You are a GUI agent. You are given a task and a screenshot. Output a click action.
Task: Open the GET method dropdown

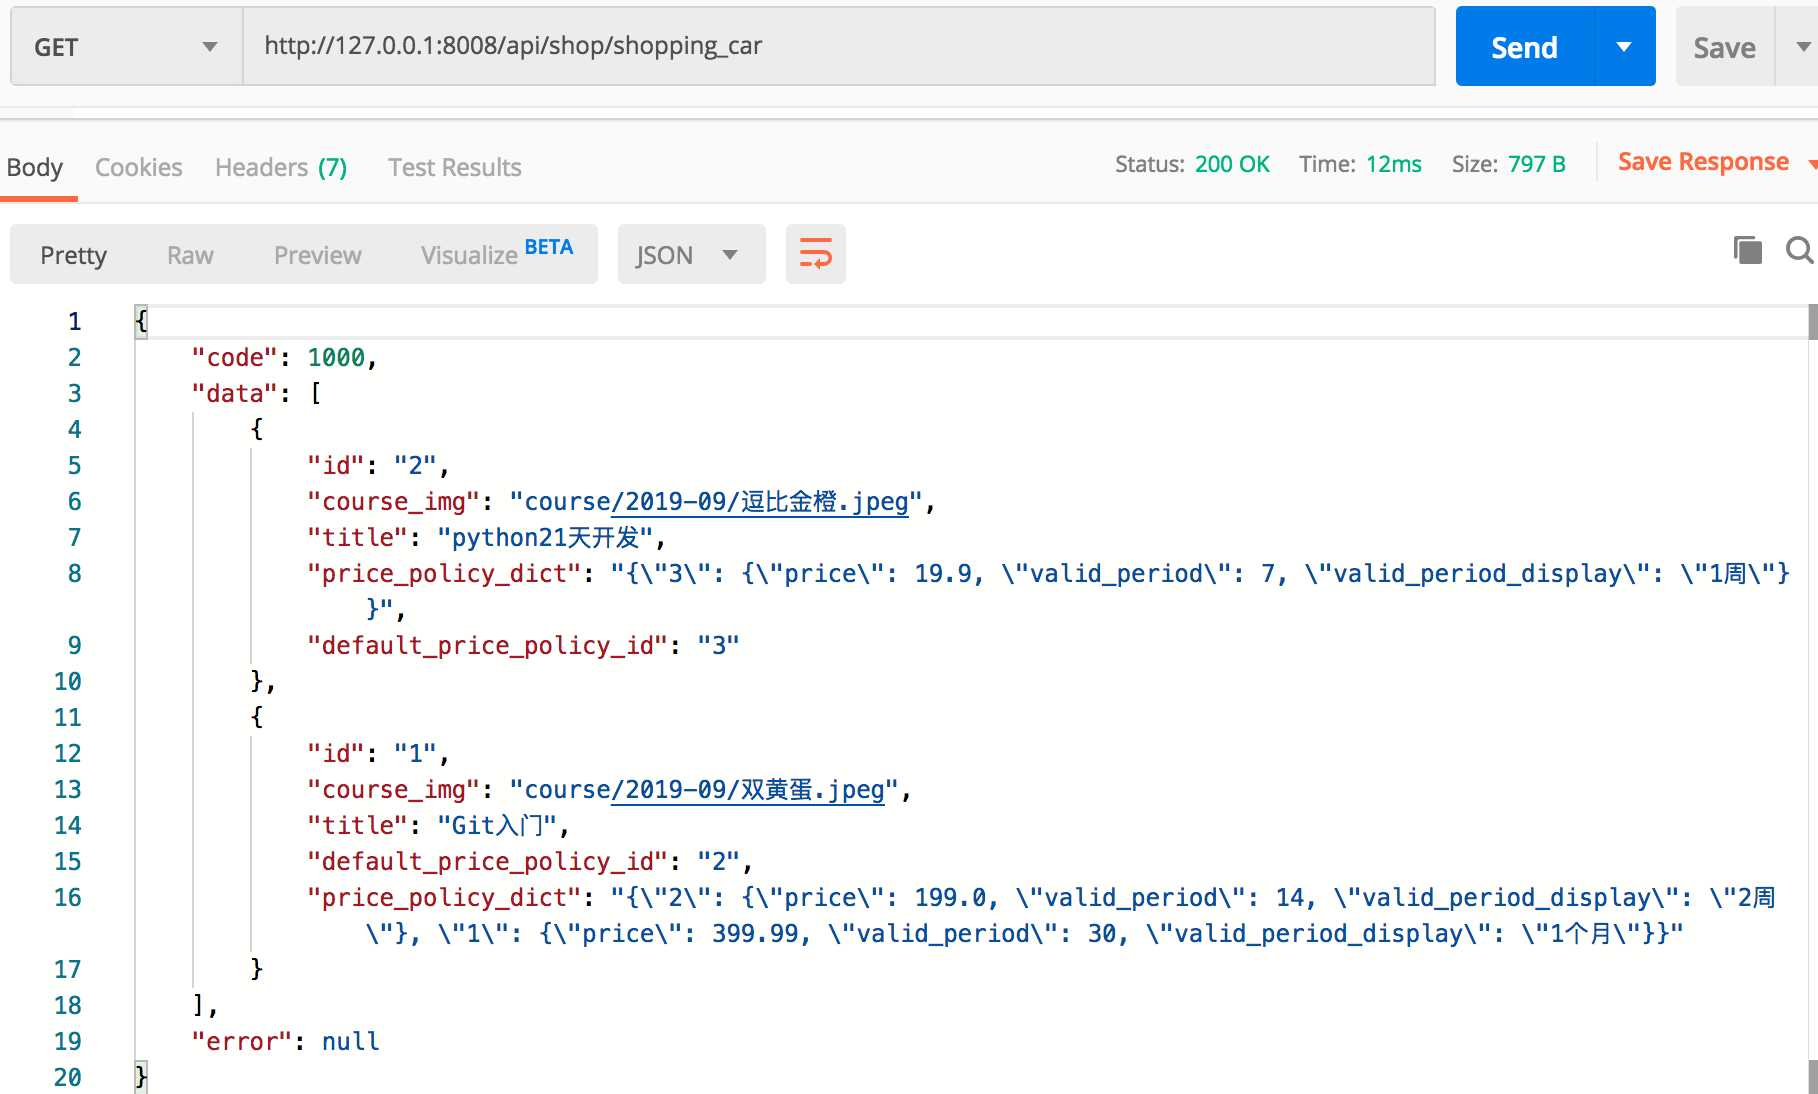click(x=127, y=46)
